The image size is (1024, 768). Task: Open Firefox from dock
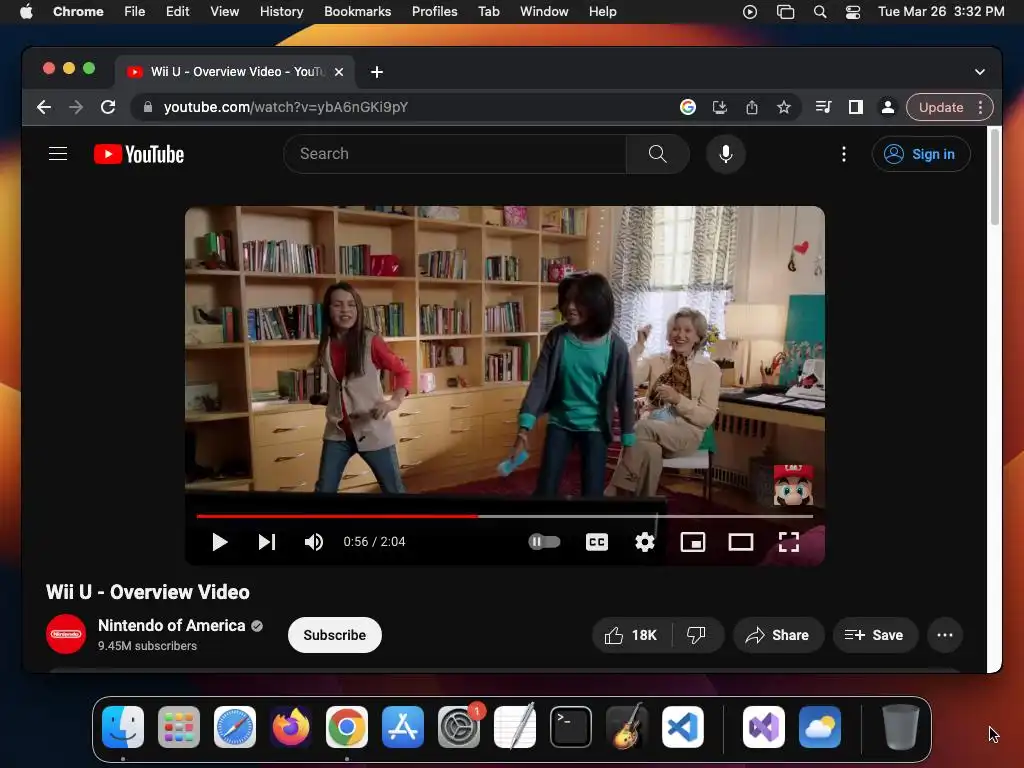(291, 727)
